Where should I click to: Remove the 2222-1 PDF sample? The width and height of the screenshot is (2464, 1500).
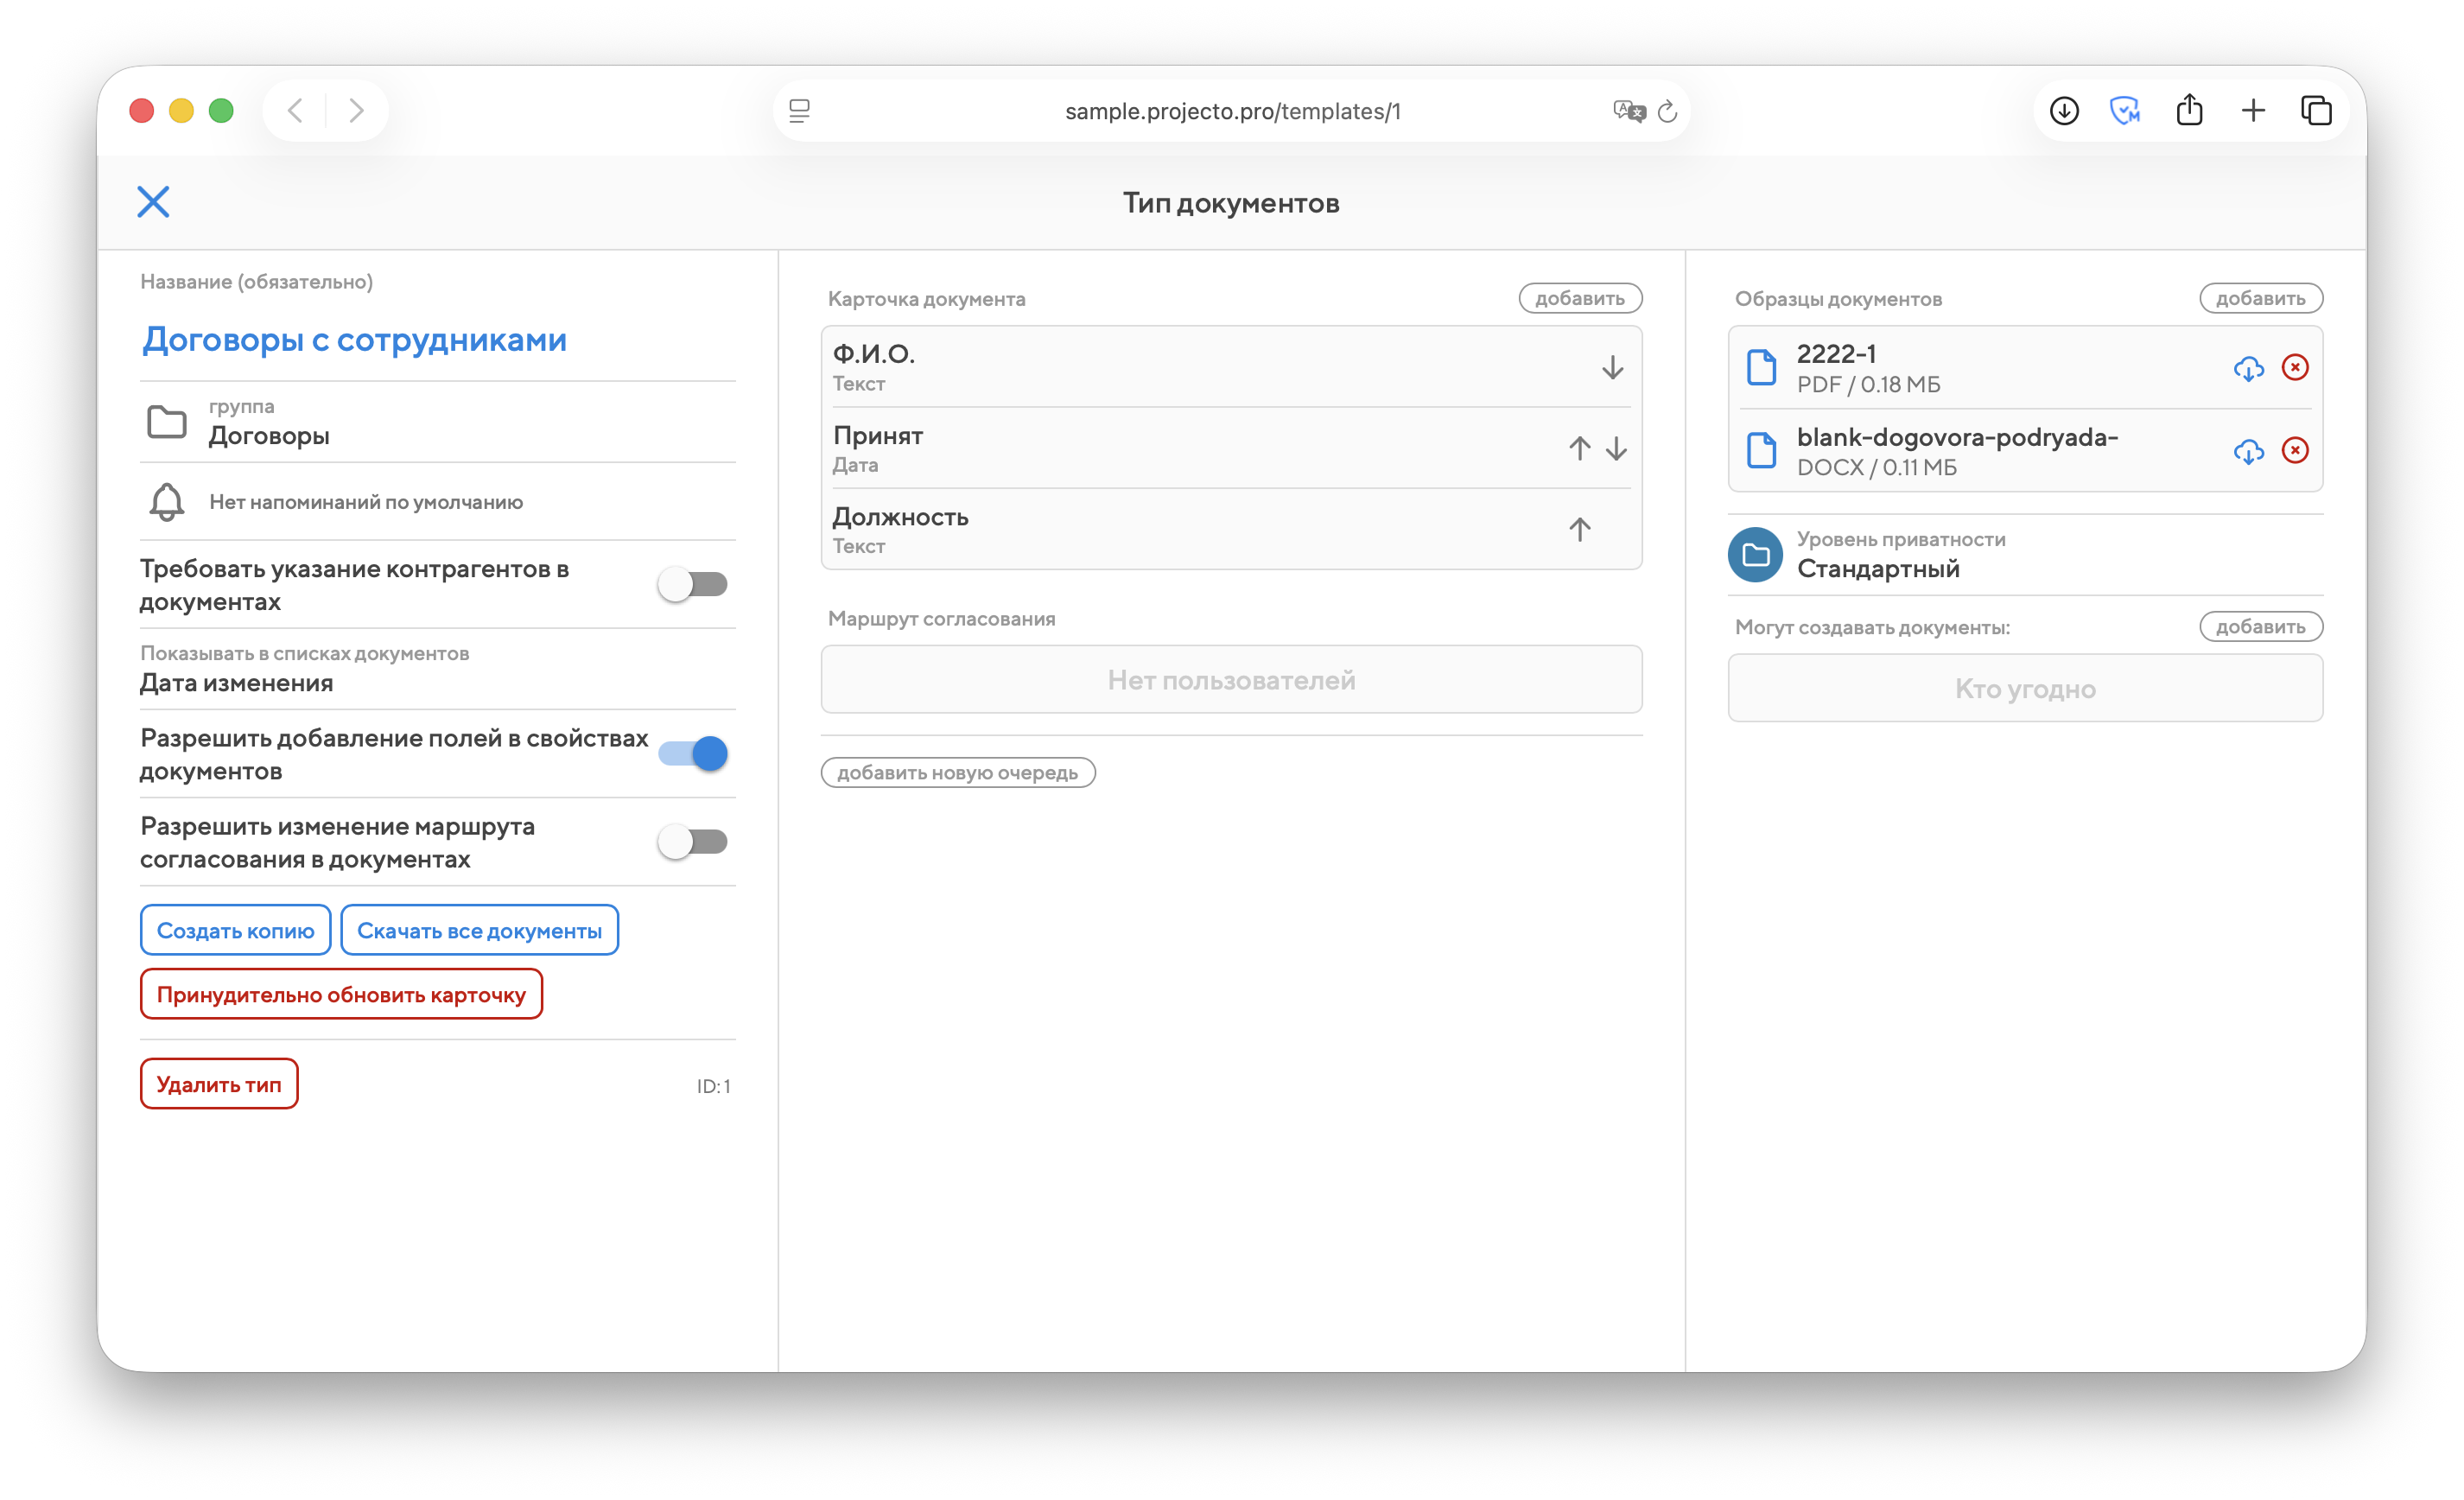coord(2295,368)
